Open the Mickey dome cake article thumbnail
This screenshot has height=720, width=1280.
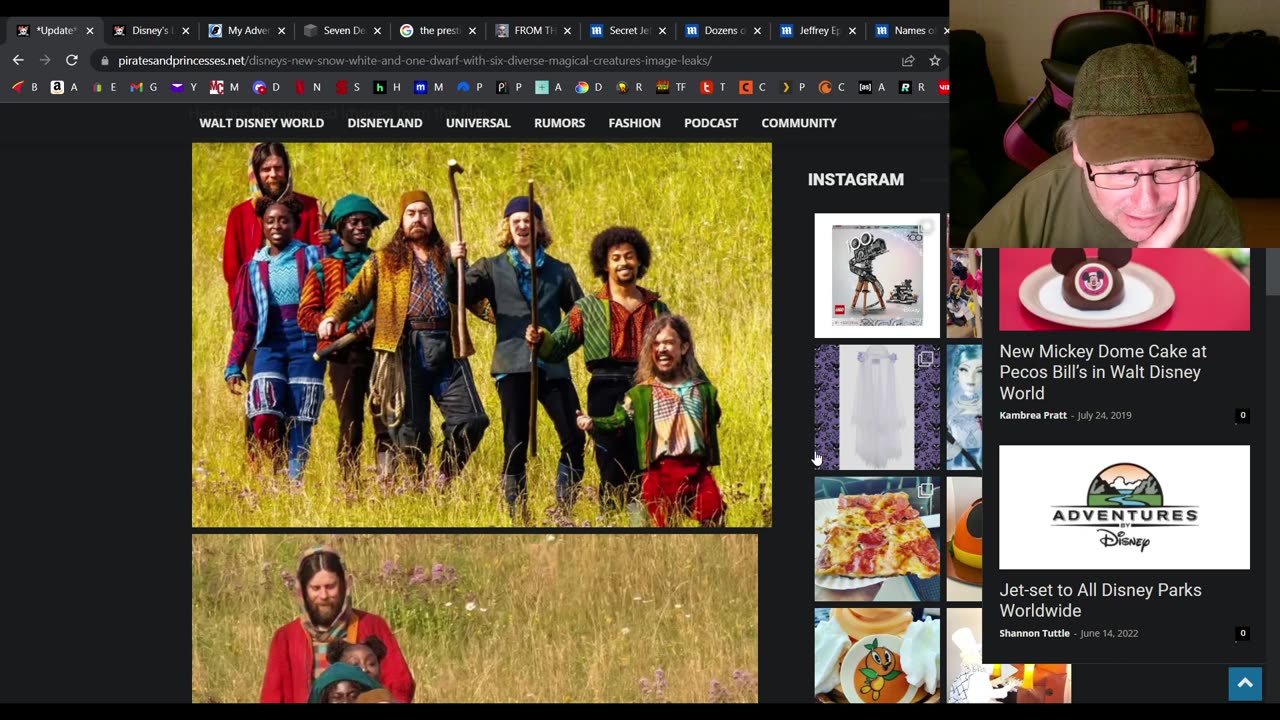(x=1124, y=289)
